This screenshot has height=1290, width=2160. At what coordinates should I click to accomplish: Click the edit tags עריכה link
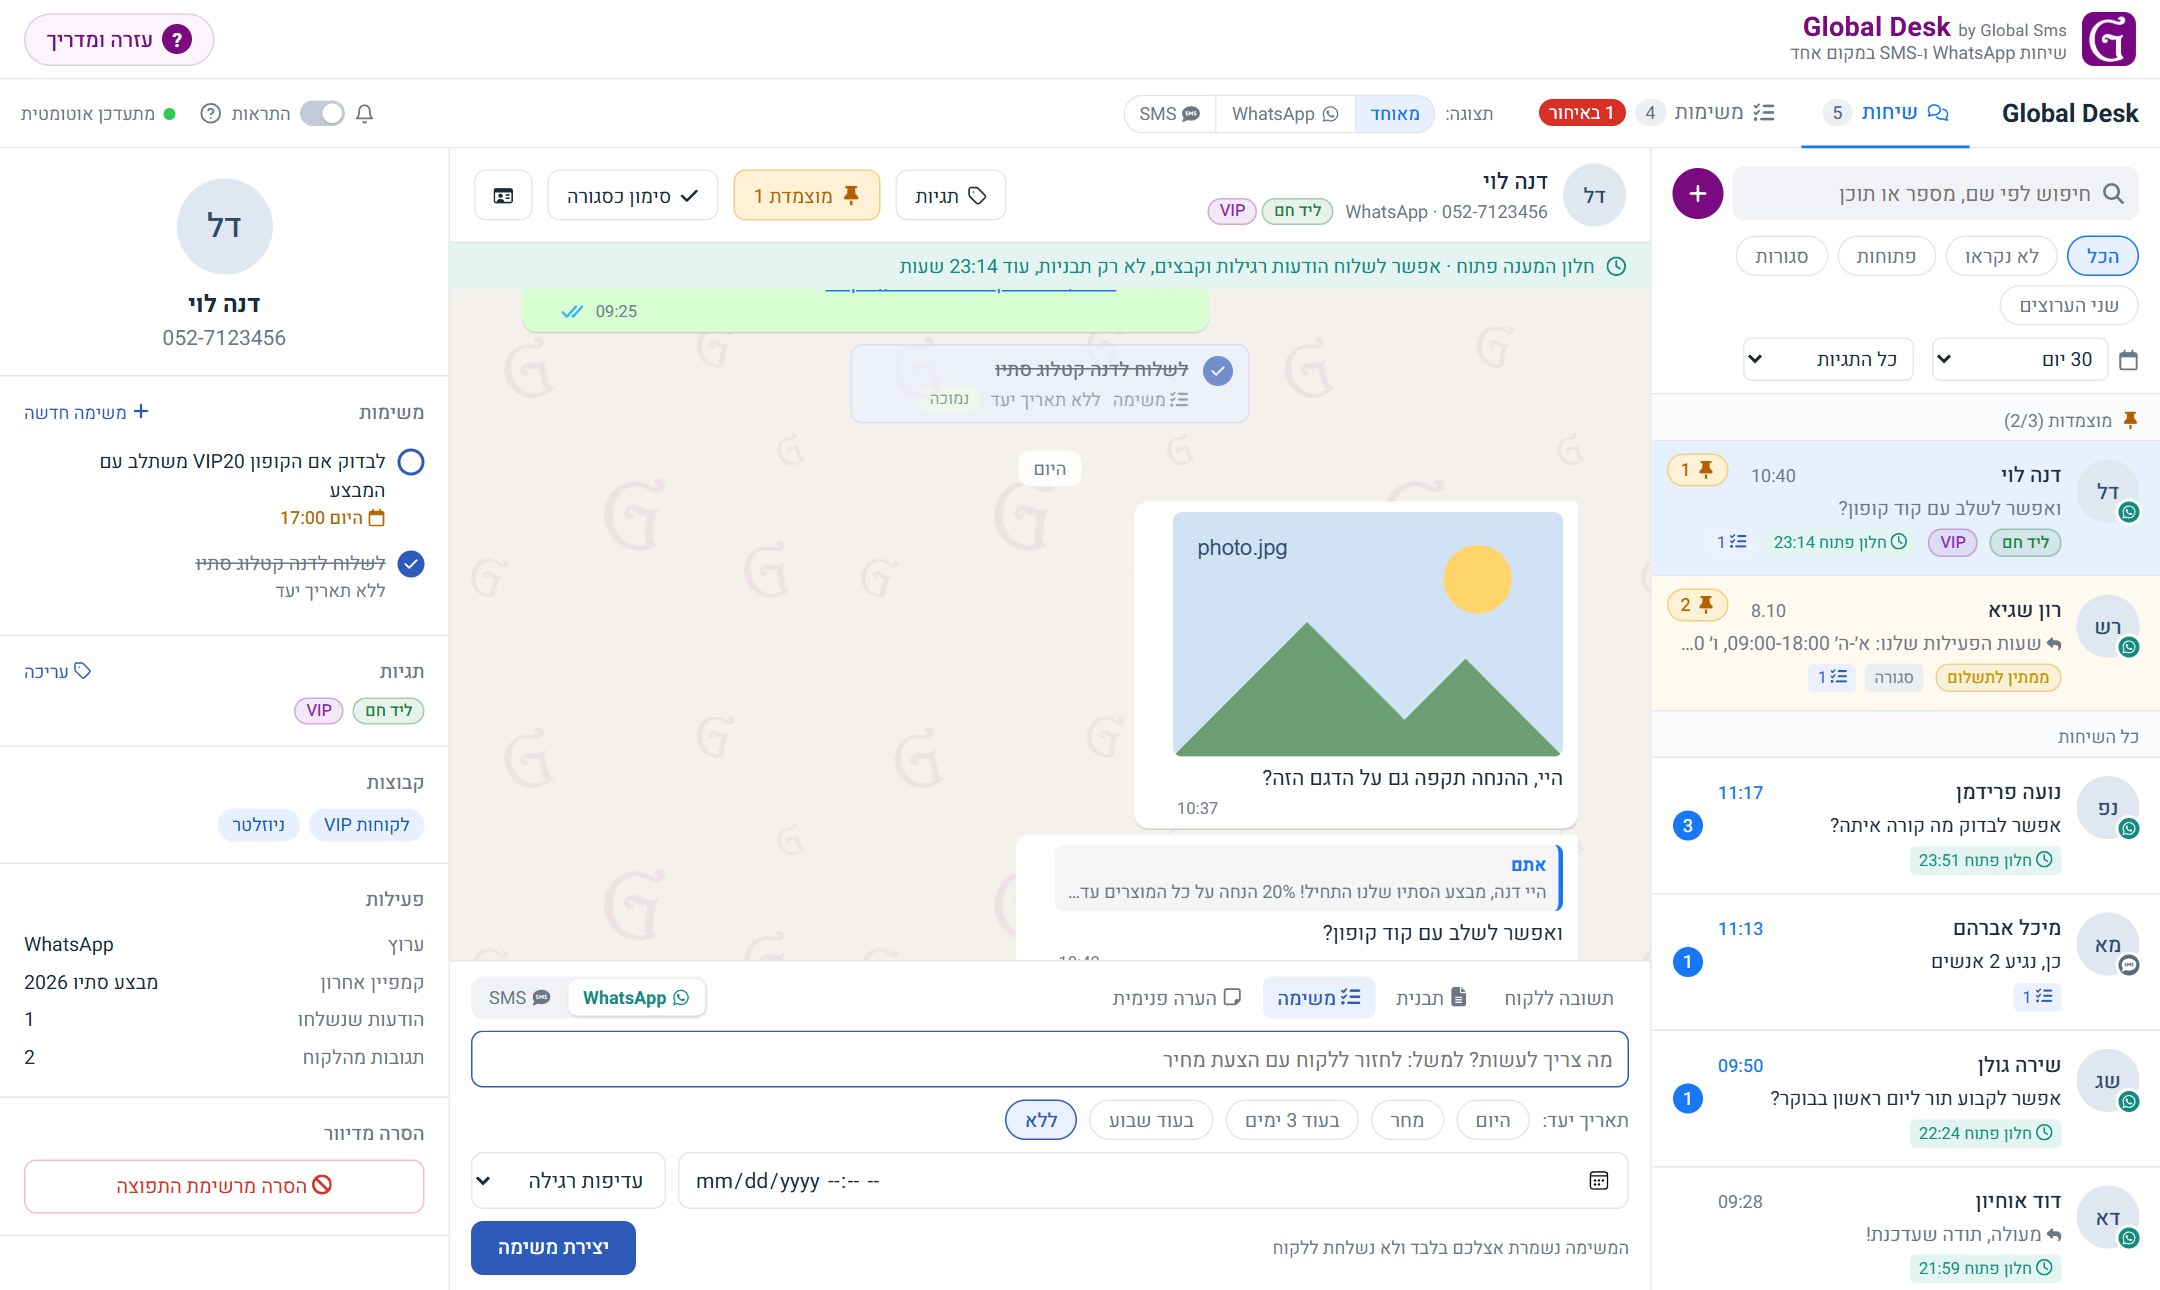point(58,671)
